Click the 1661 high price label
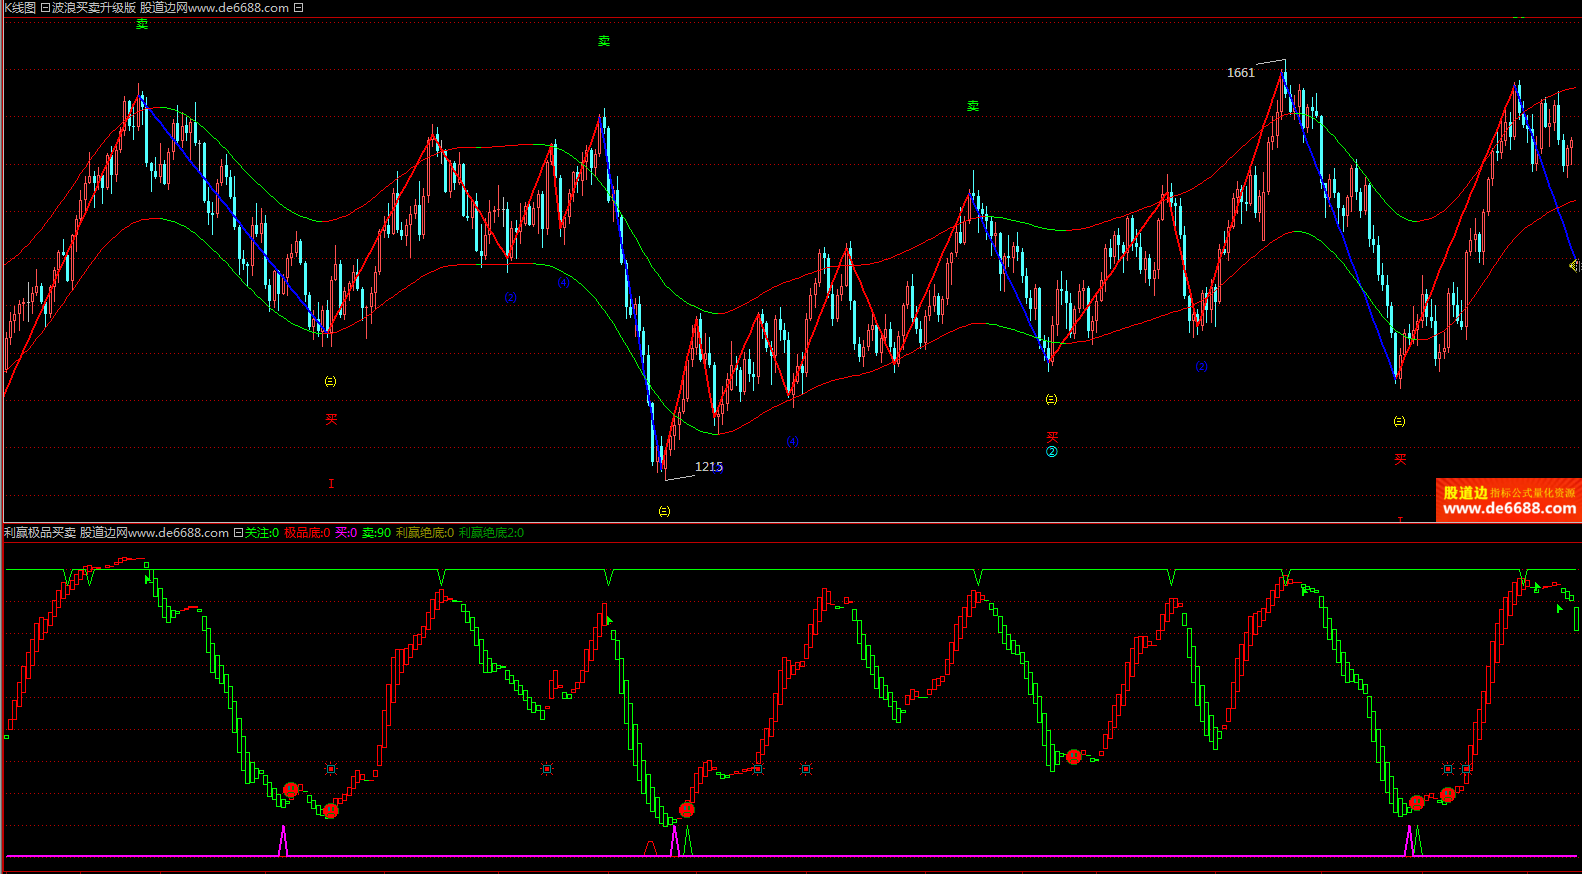The image size is (1582, 874). point(1240,73)
